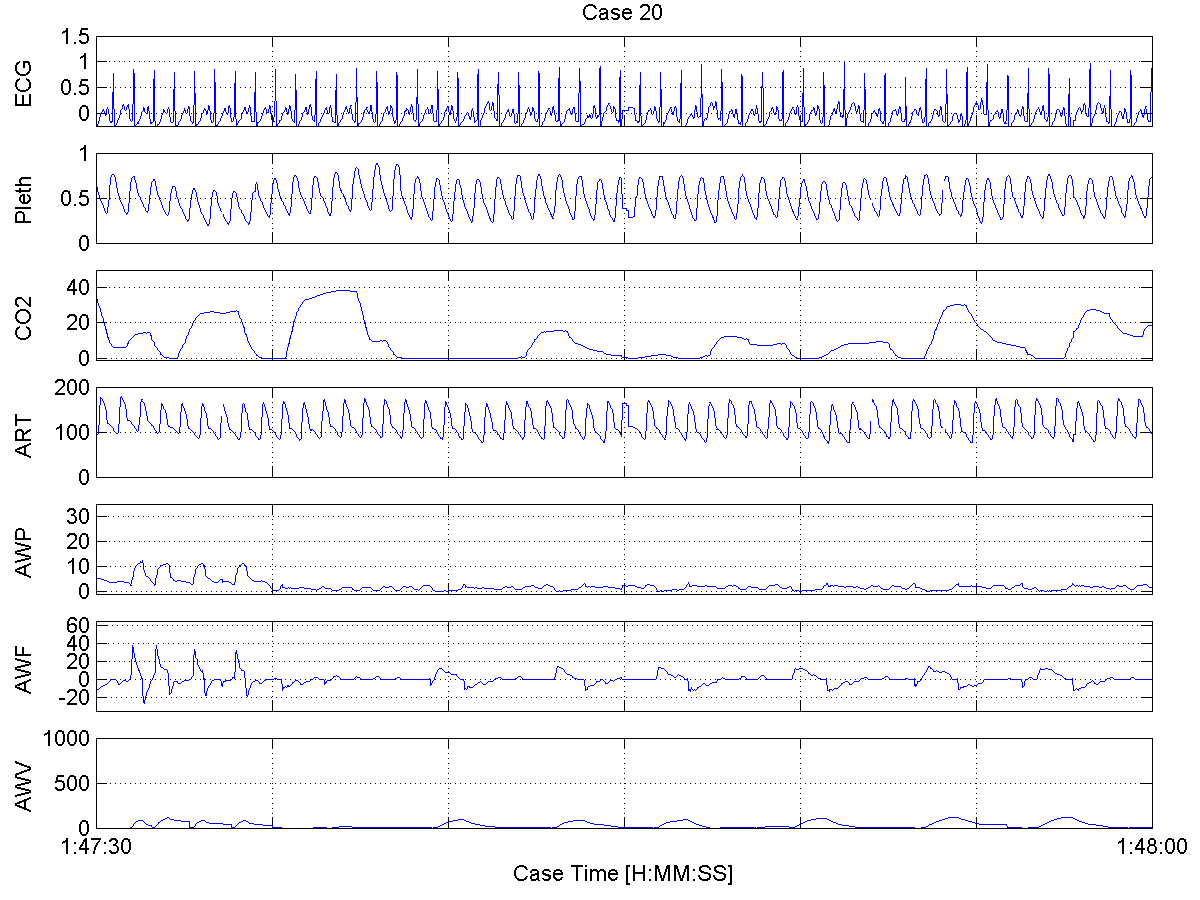Click the 200 tick on ART axis
The height and width of the screenshot is (900, 1200).
pyautogui.click(x=74, y=388)
